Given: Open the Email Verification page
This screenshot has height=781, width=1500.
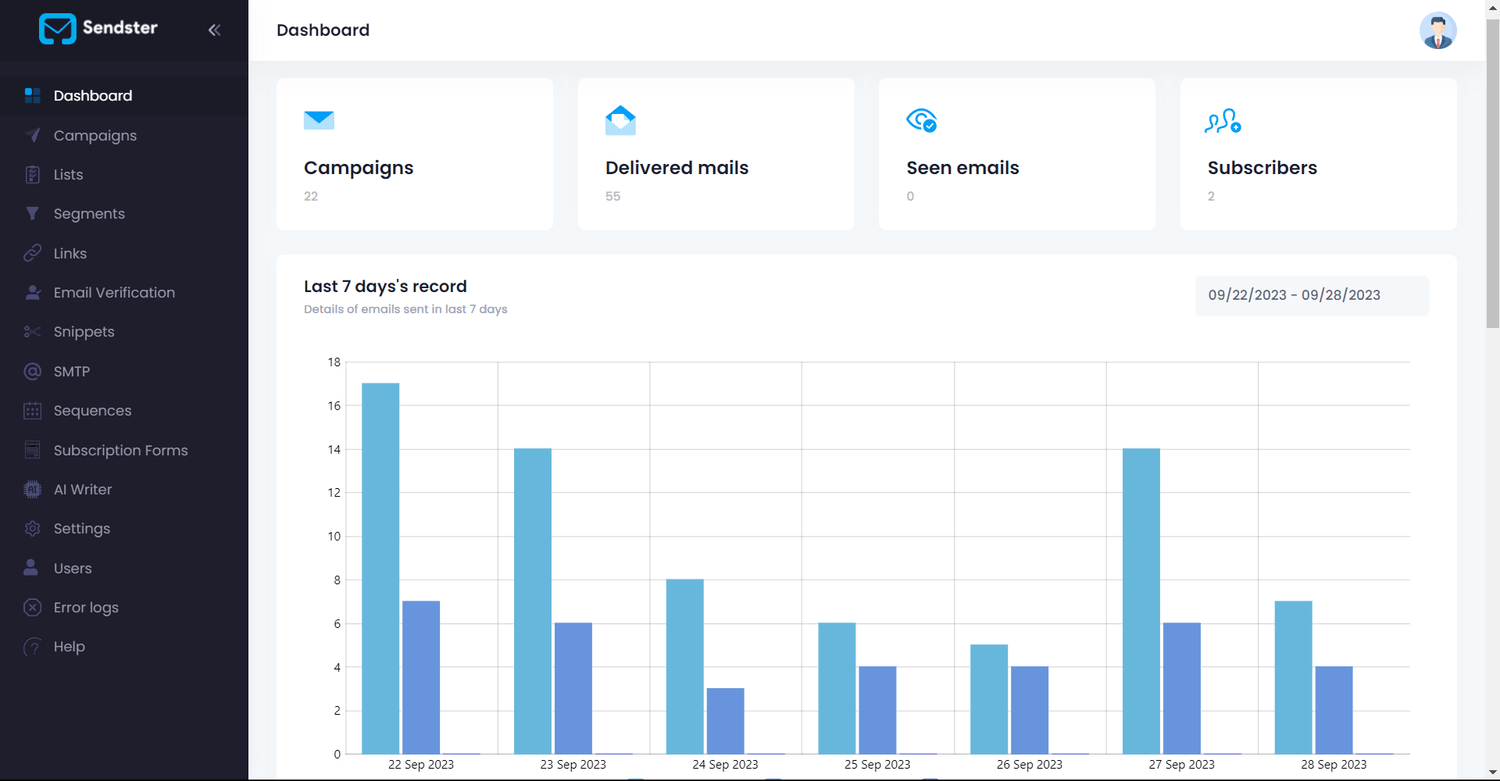Looking at the screenshot, I should [x=33, y=292].
